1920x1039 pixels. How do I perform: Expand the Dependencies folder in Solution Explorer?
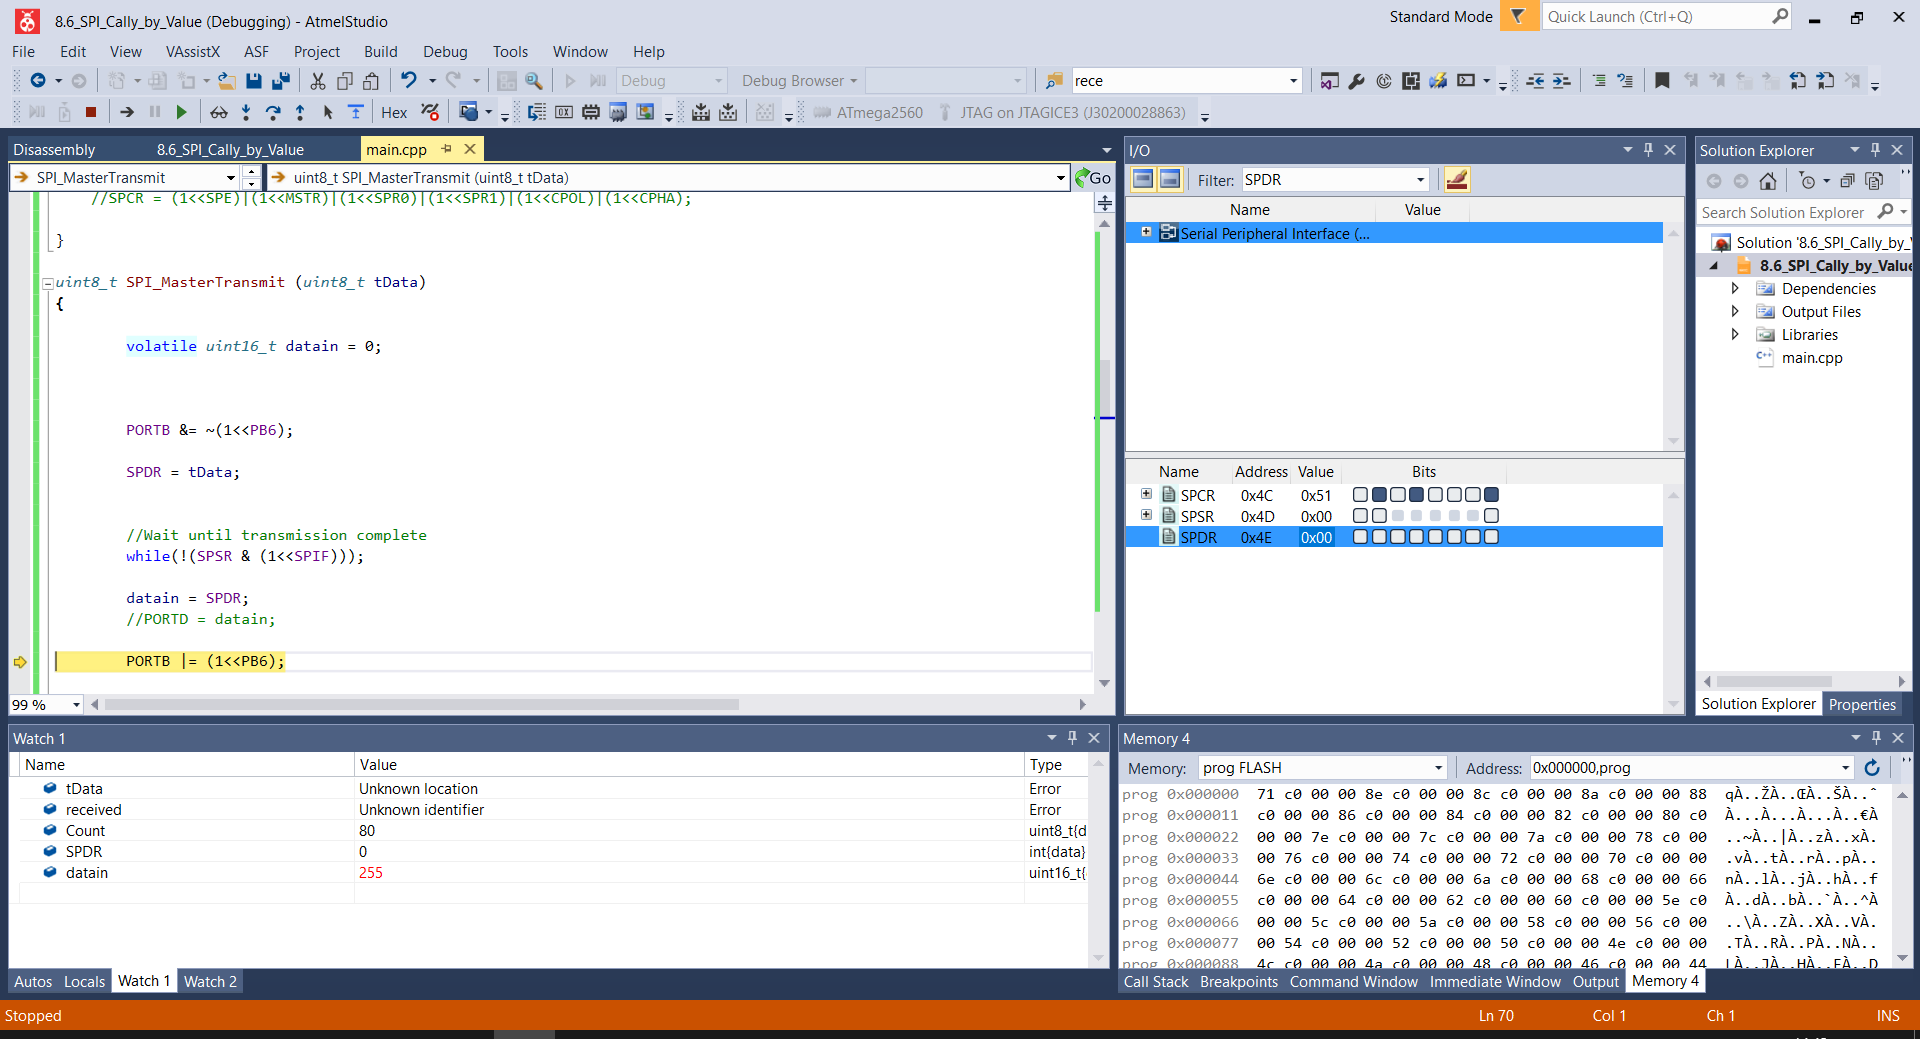[x=1735, y=288]
